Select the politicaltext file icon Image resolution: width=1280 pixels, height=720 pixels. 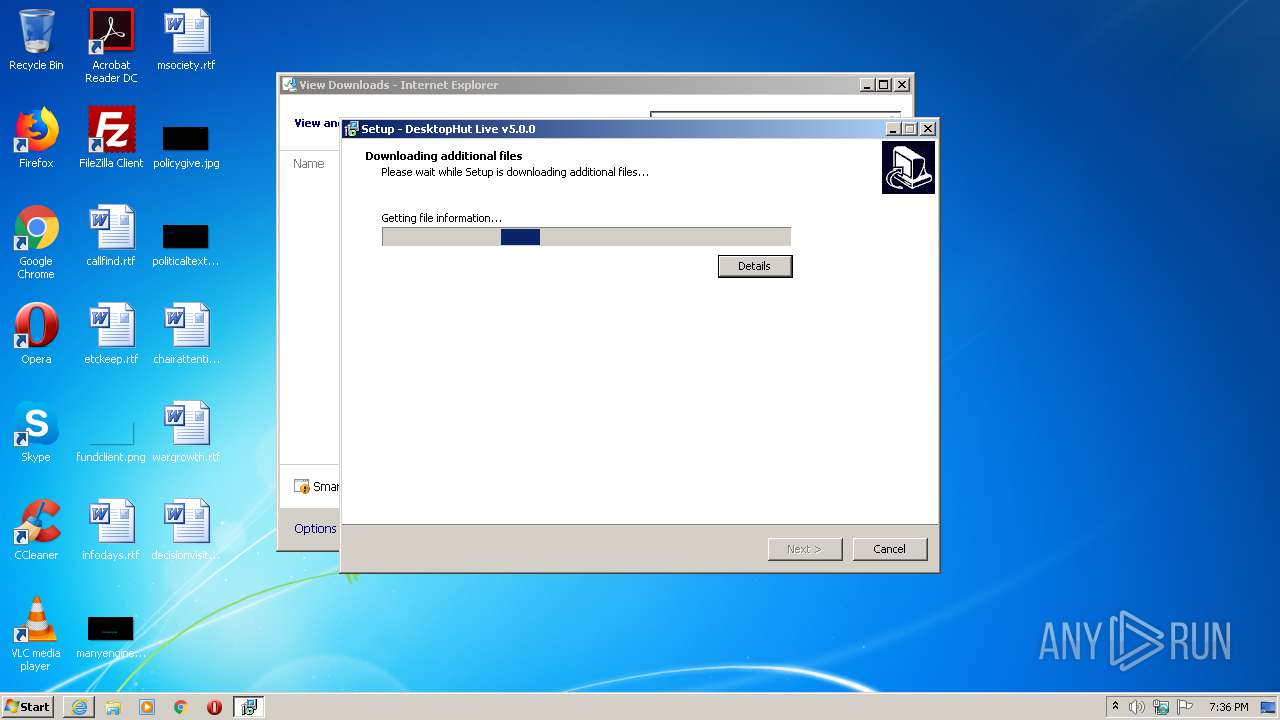tap(186, 244)
